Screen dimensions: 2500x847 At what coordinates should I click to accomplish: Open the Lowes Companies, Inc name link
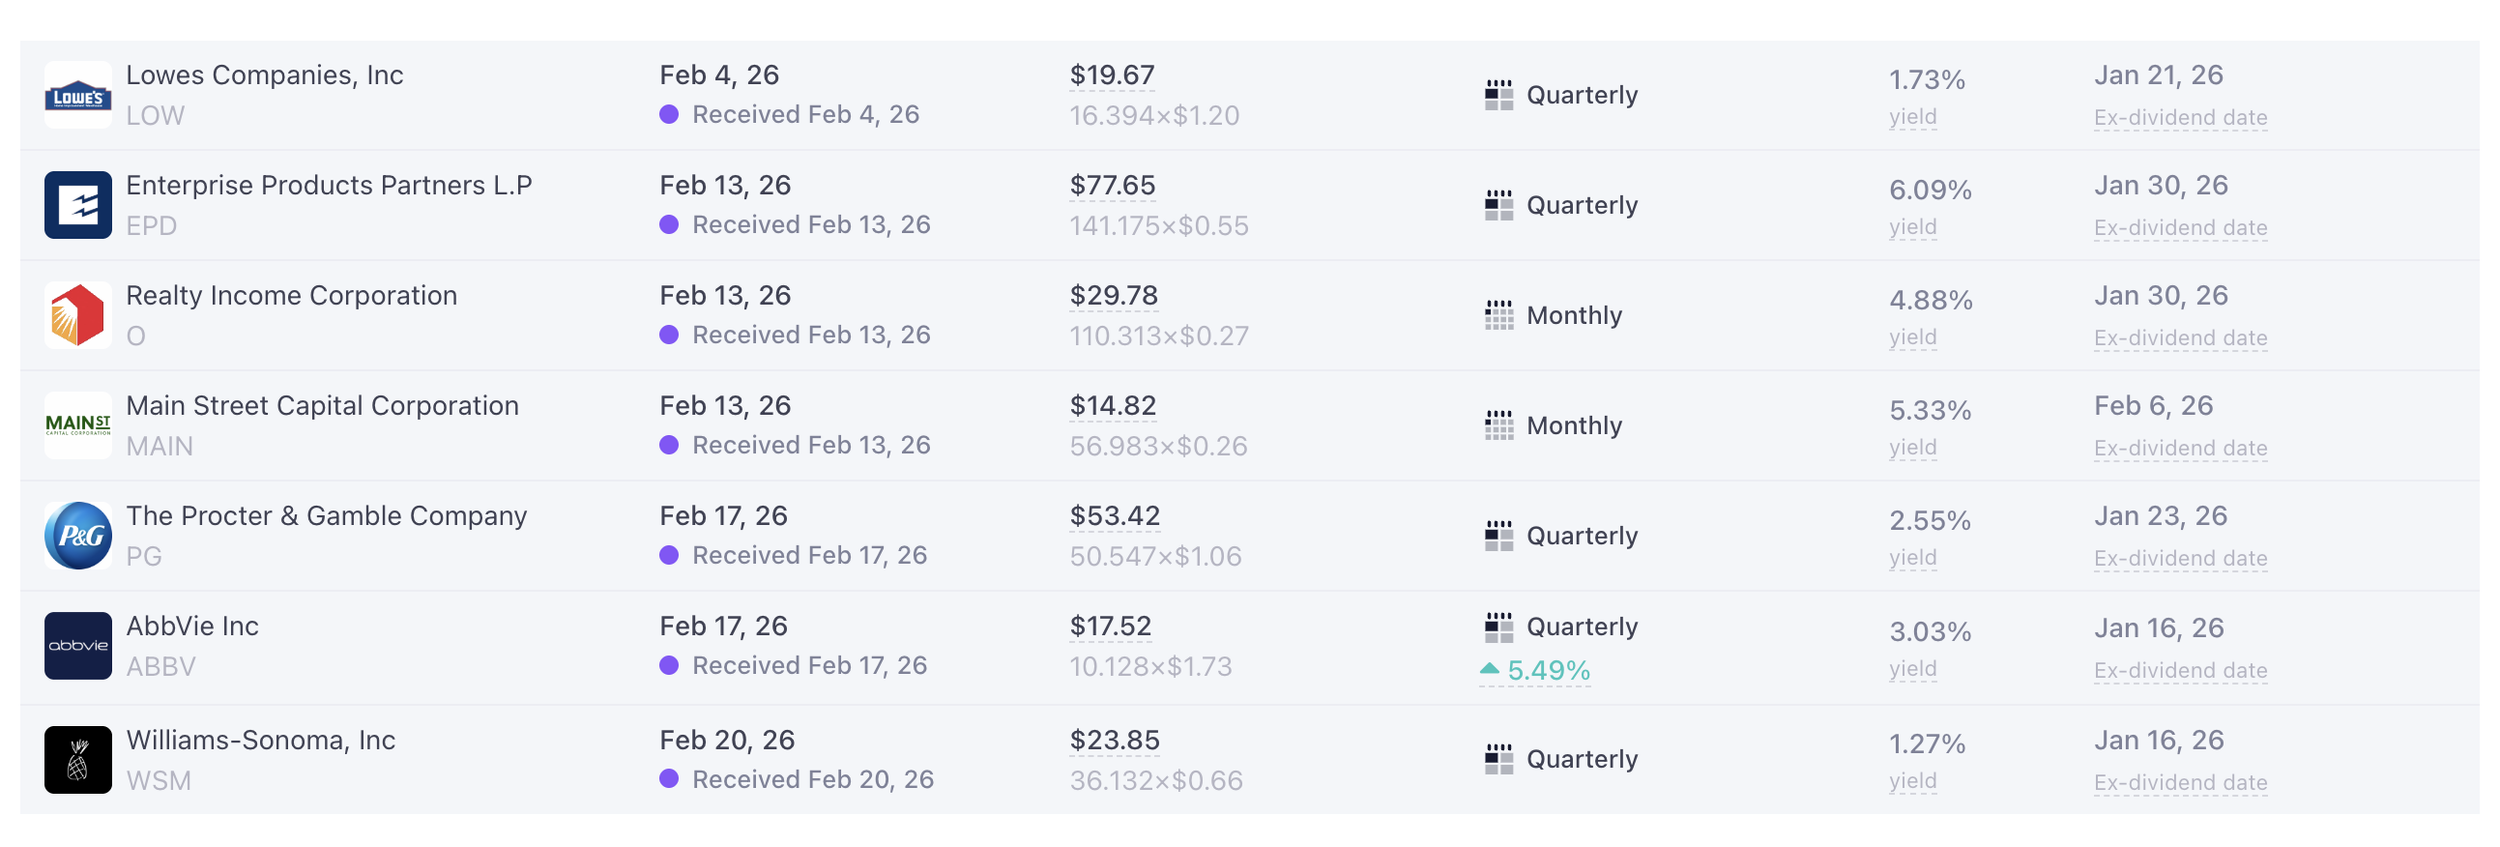click(x=265, y=75)
